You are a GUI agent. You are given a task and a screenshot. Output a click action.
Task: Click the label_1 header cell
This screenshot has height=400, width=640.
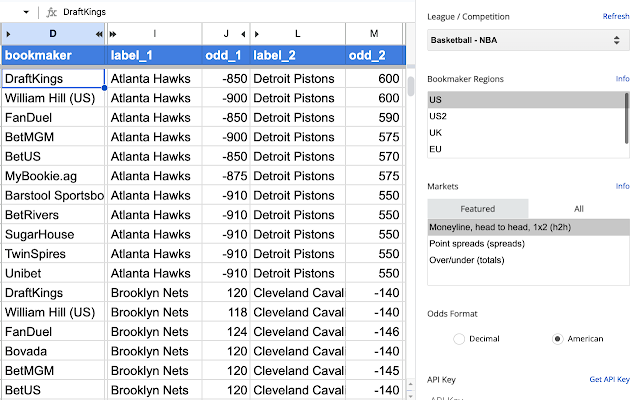click(154, 55)
